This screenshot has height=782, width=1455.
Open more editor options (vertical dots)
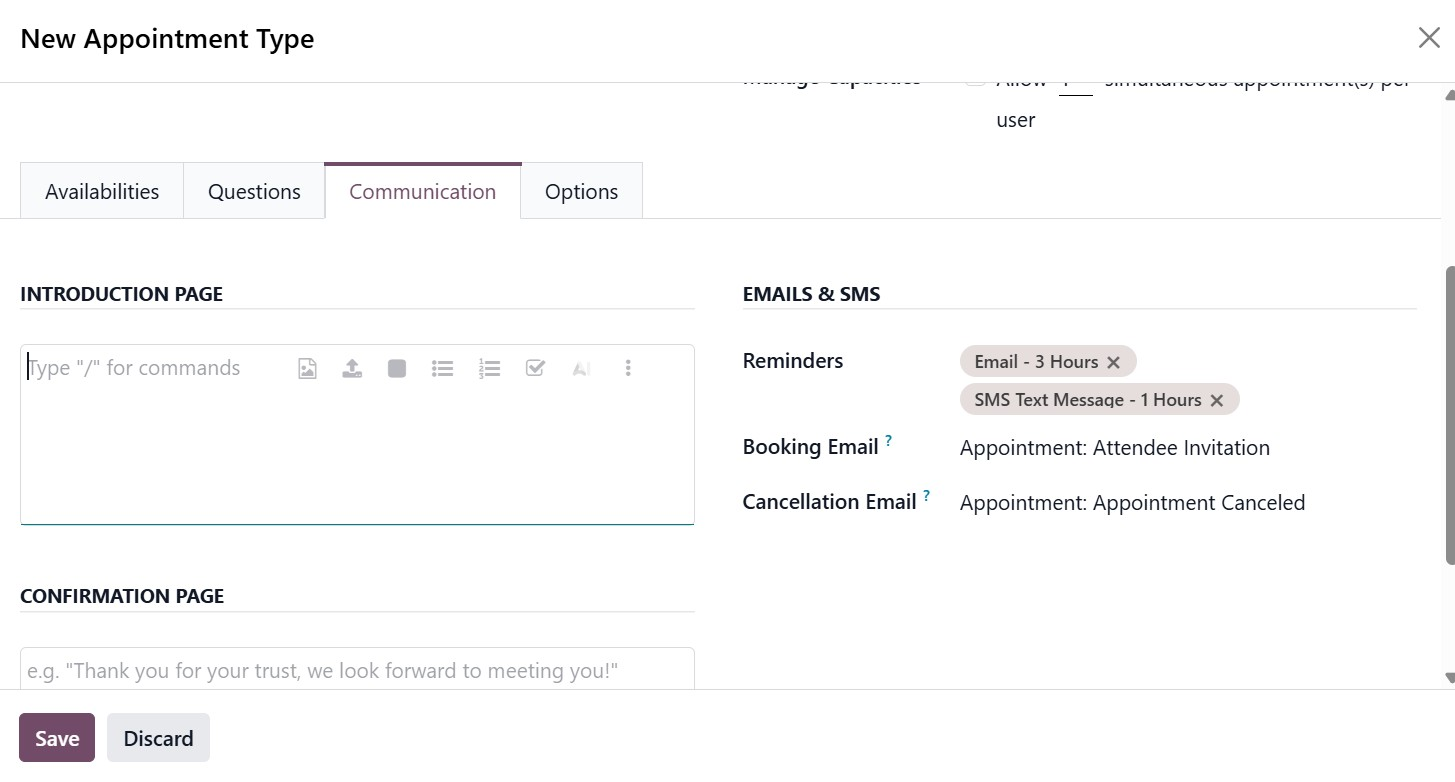coord(628,369)
